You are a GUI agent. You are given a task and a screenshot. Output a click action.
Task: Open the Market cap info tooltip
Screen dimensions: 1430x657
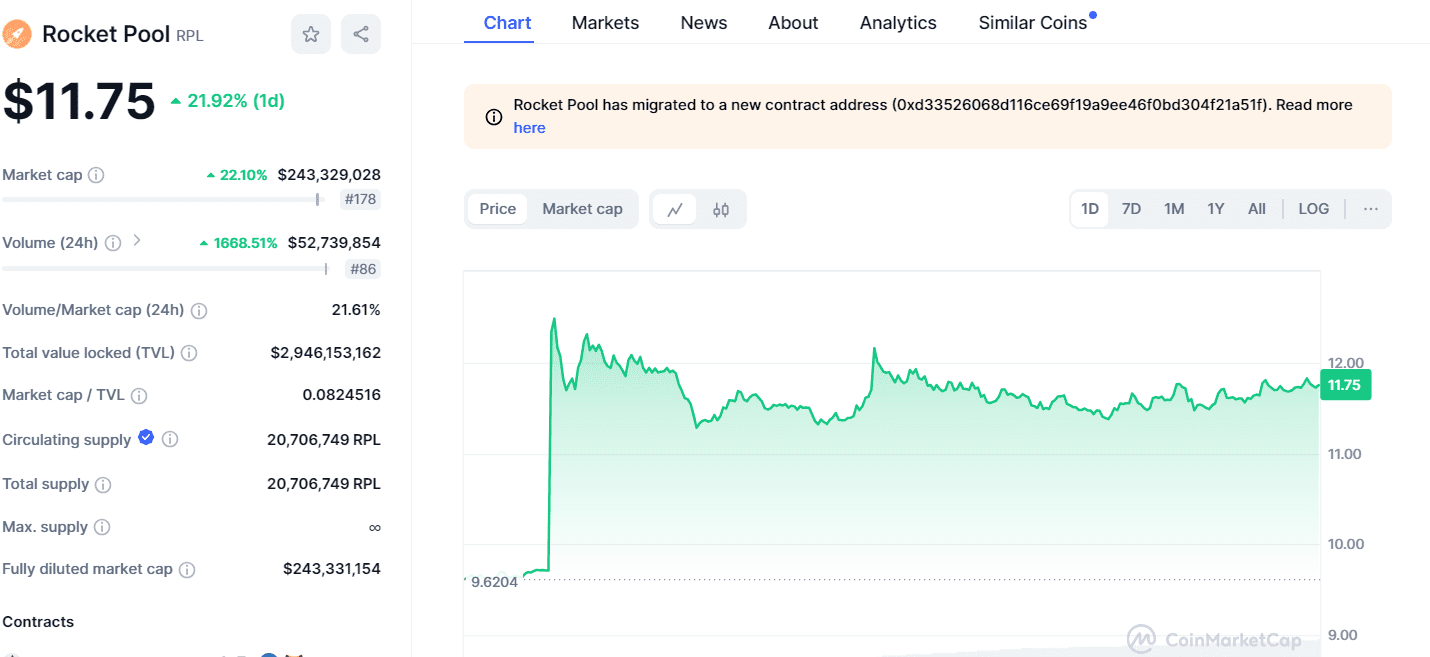(96, 175)
